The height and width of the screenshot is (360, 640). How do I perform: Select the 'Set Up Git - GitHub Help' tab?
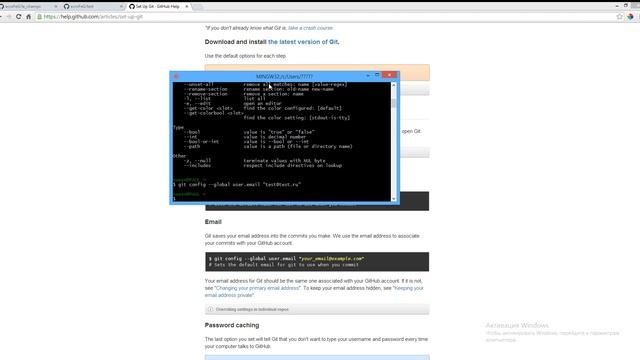click(x=158, y=7)
